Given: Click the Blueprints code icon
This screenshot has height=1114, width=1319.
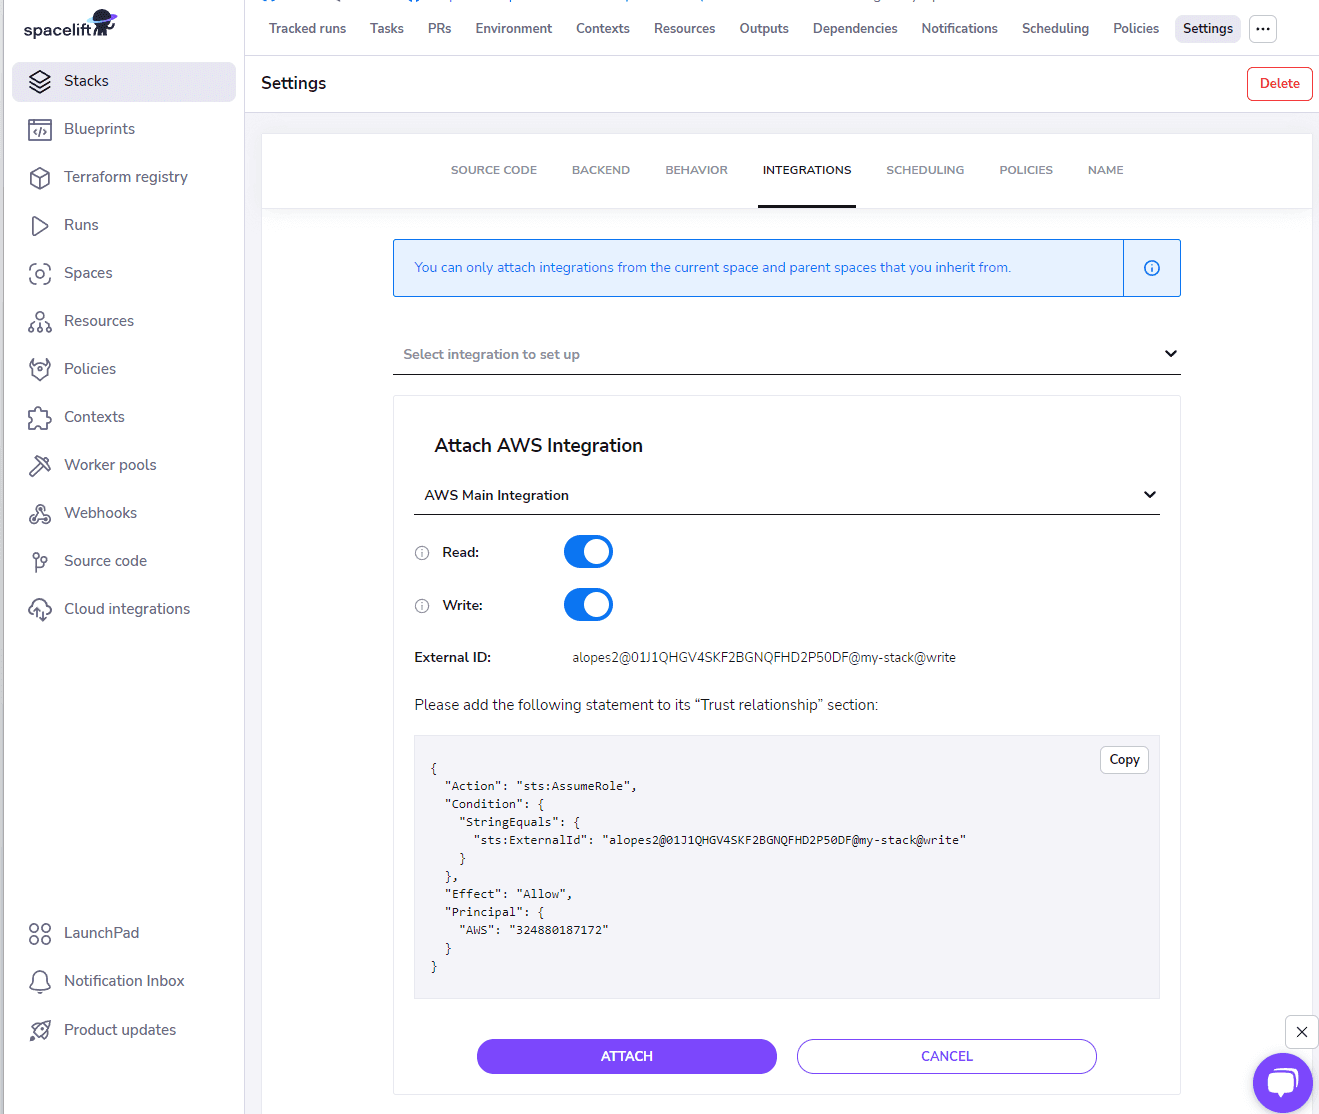Looking at the screenshot, I should (40, 130).
